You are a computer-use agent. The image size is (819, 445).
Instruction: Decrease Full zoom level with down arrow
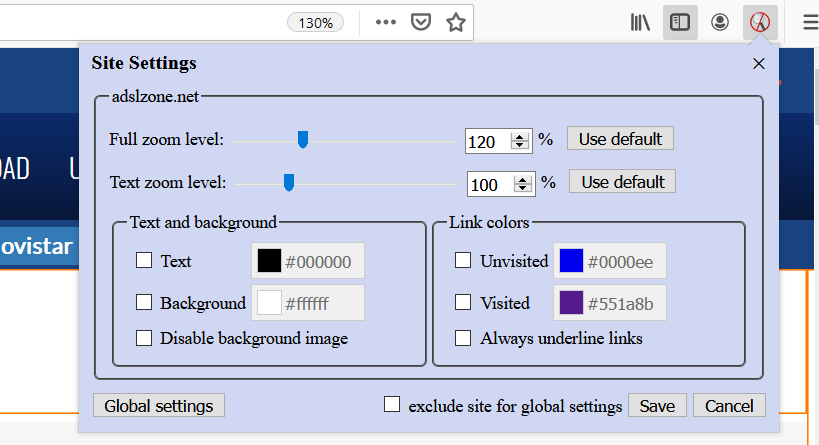click(520, 145)
